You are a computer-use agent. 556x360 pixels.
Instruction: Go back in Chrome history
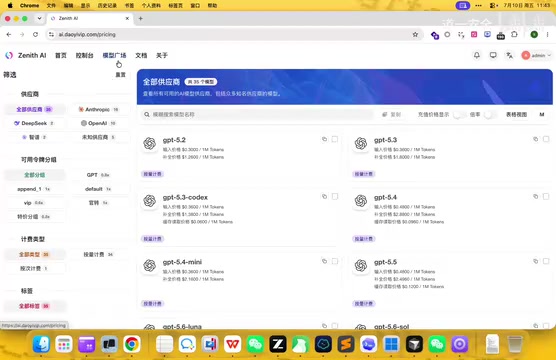coord(9,34)
